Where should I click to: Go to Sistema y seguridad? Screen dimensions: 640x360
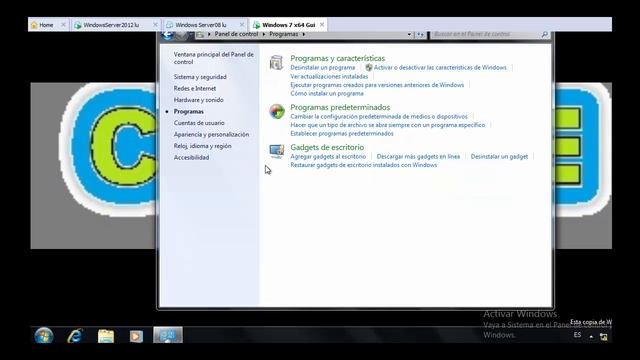click(x=200, y=77)
